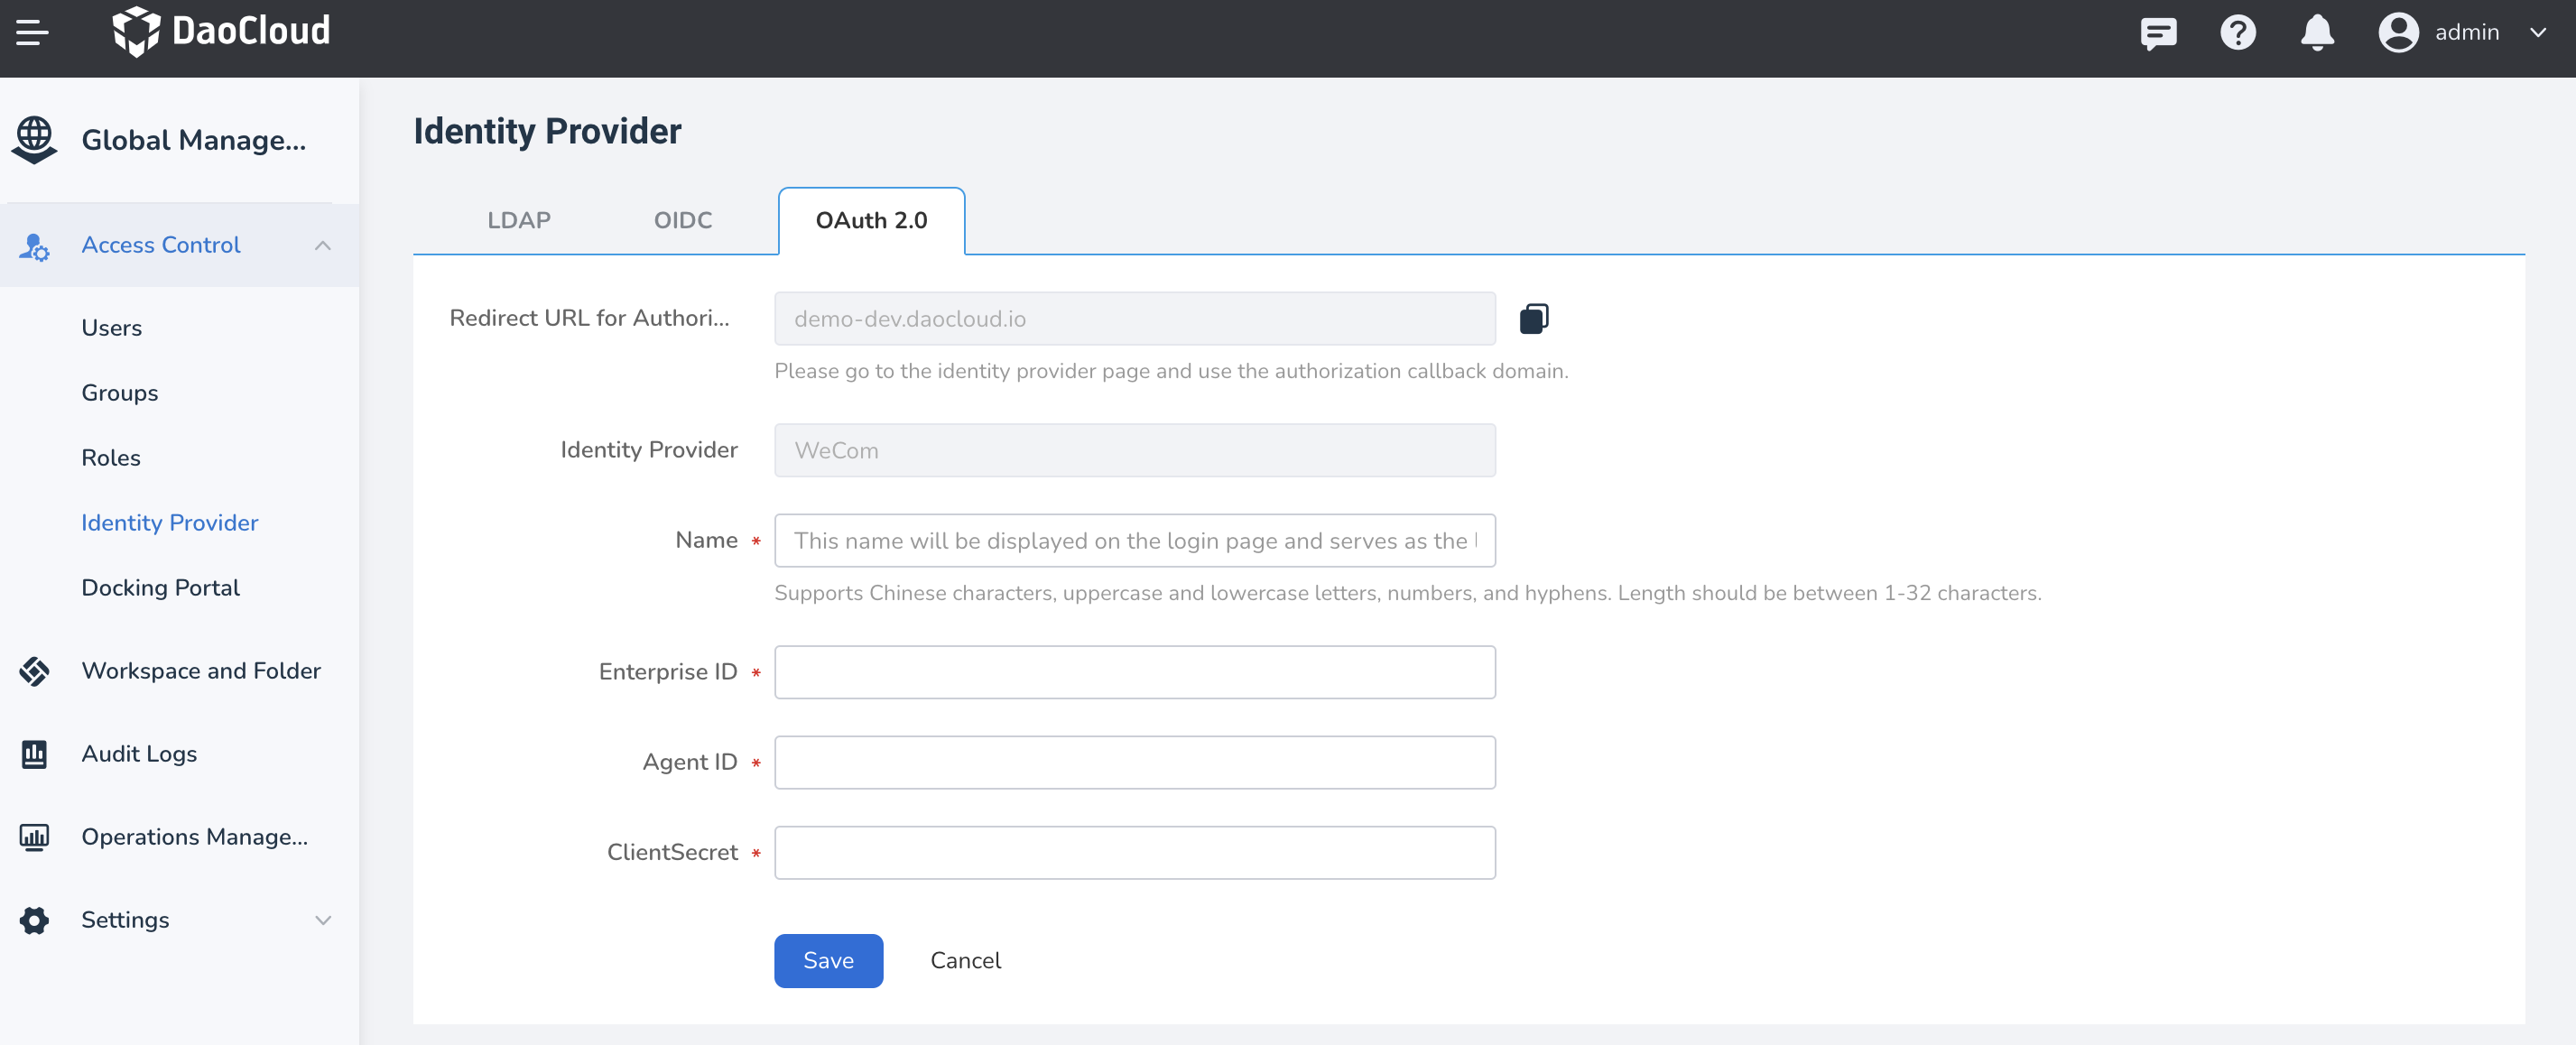Image resolution: width=2576 pixels, height=1045 pixels.
Task: Open the admin account dropdown
Action: tap(2540, 32)
